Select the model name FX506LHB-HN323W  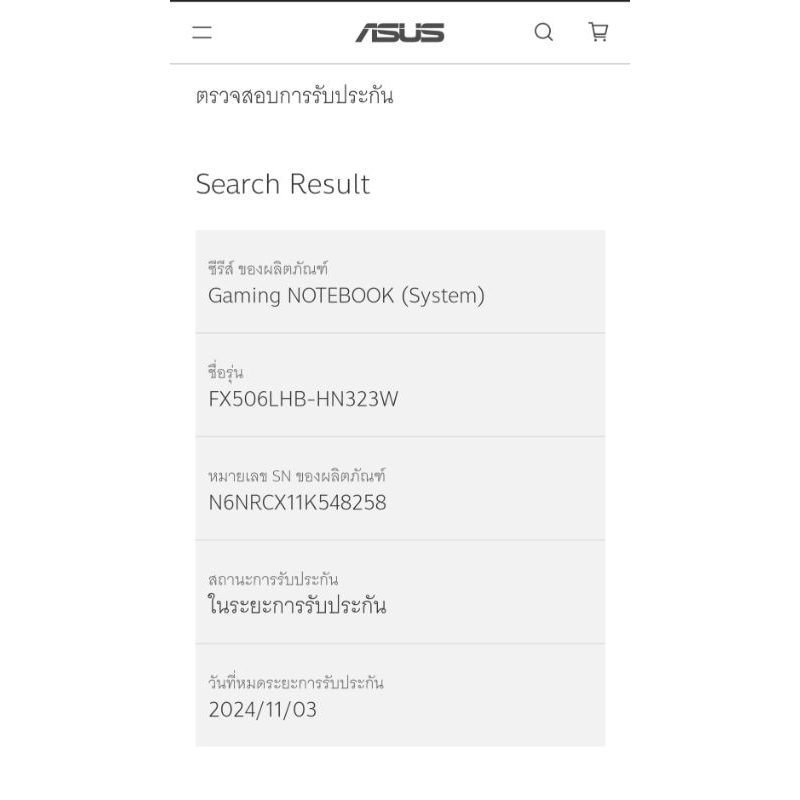coord(303,400)
